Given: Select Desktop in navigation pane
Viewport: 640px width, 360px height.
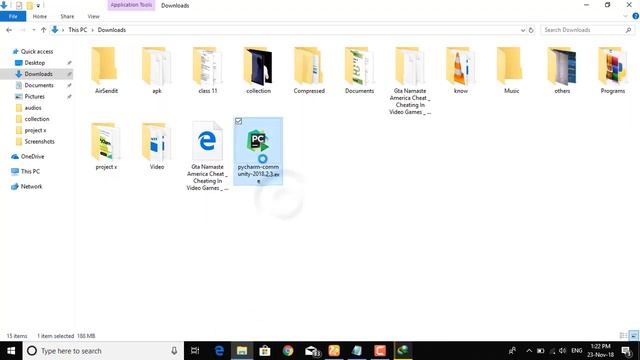Looking at the screenshot, I should pyautogui.click(x=35, y=63).
